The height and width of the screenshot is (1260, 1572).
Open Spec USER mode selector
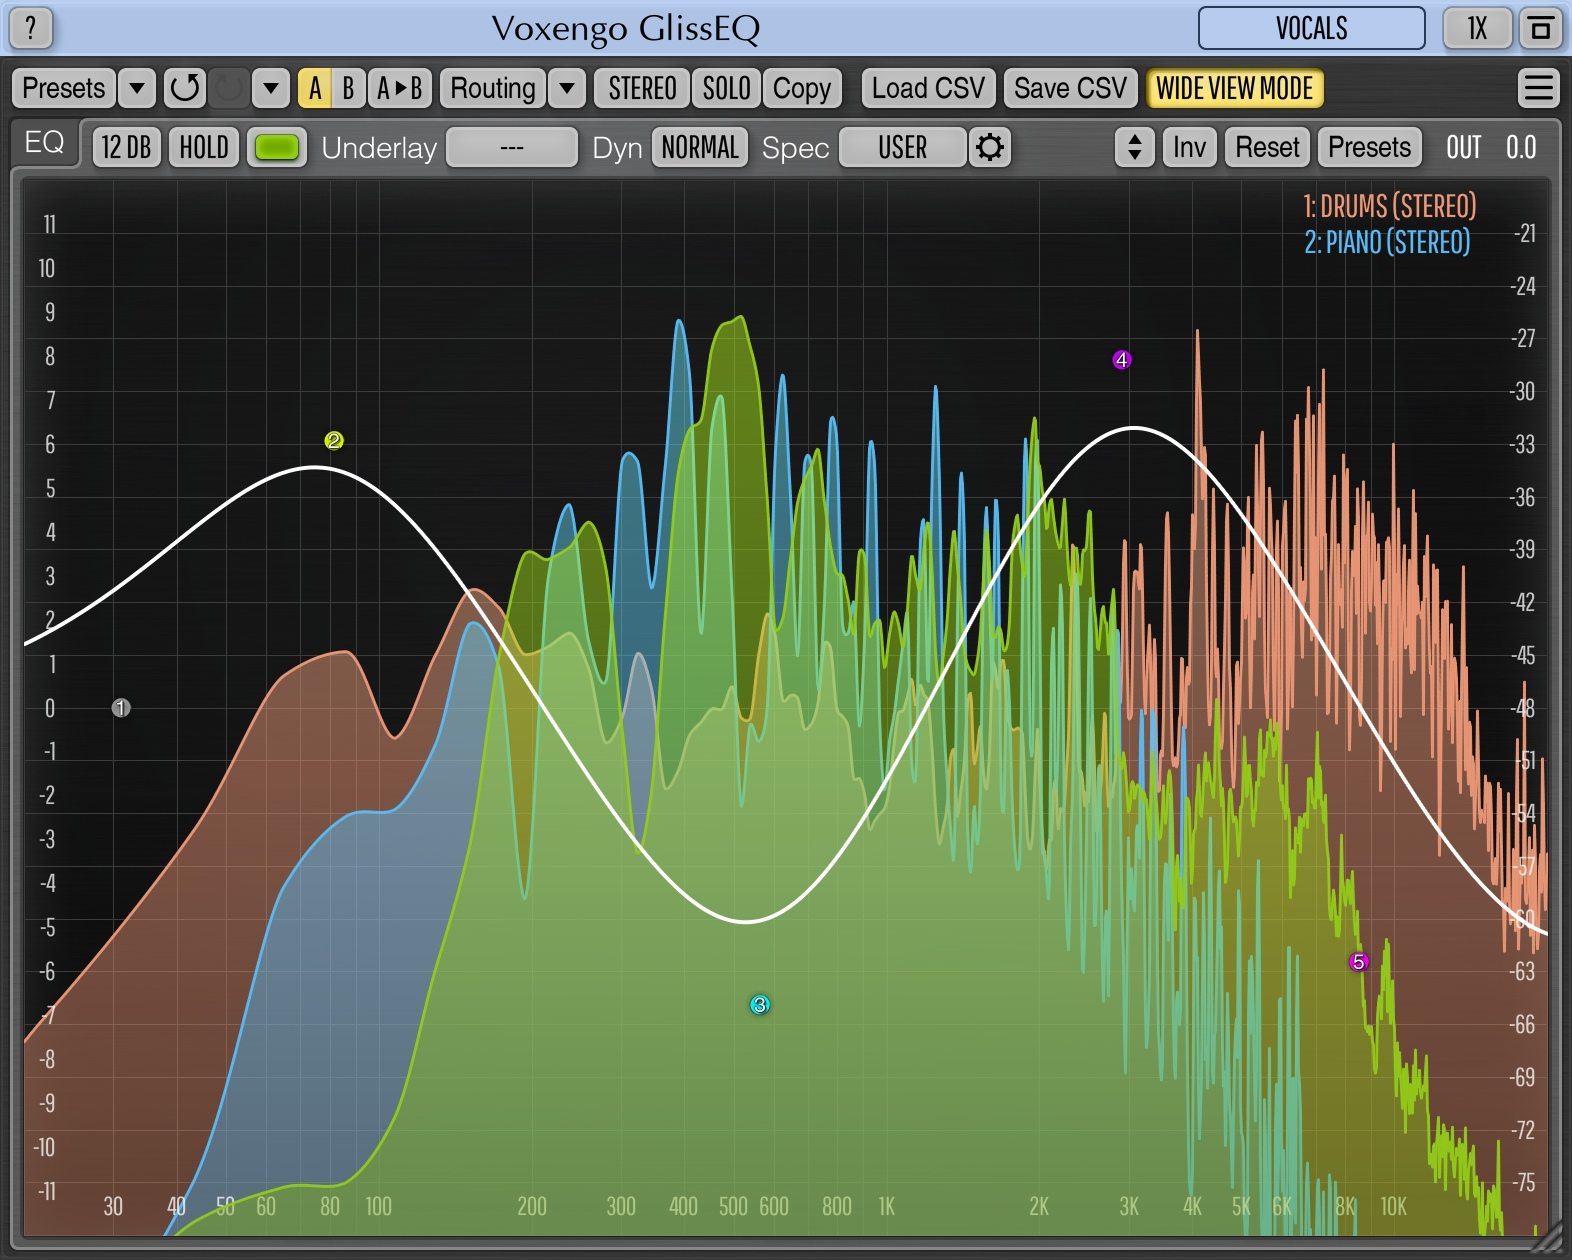pos(903,148)
